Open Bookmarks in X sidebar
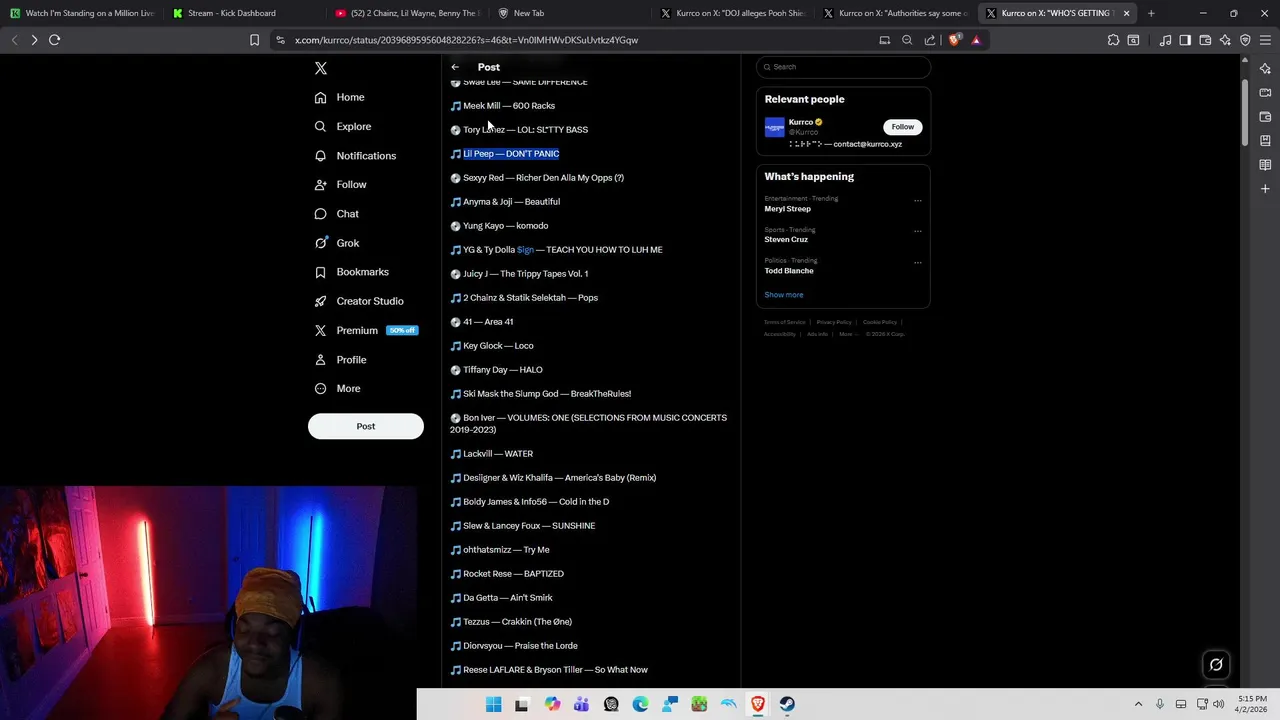 tap(351, 272)
